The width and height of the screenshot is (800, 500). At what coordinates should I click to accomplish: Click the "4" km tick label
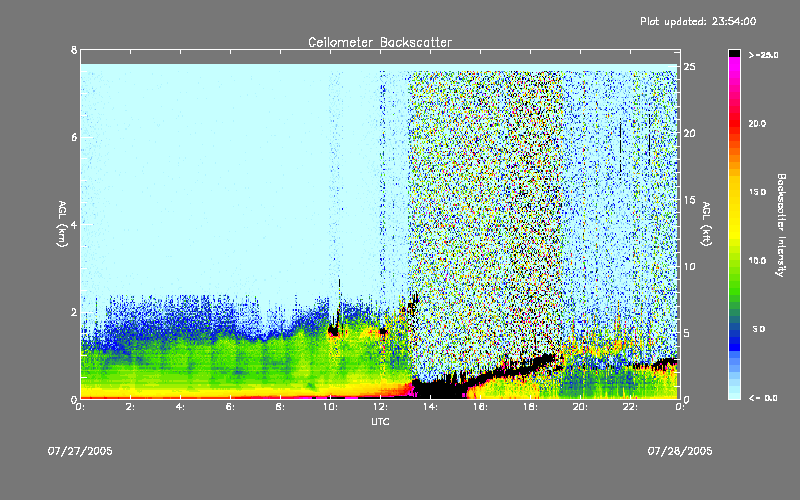tap(74, 224)
